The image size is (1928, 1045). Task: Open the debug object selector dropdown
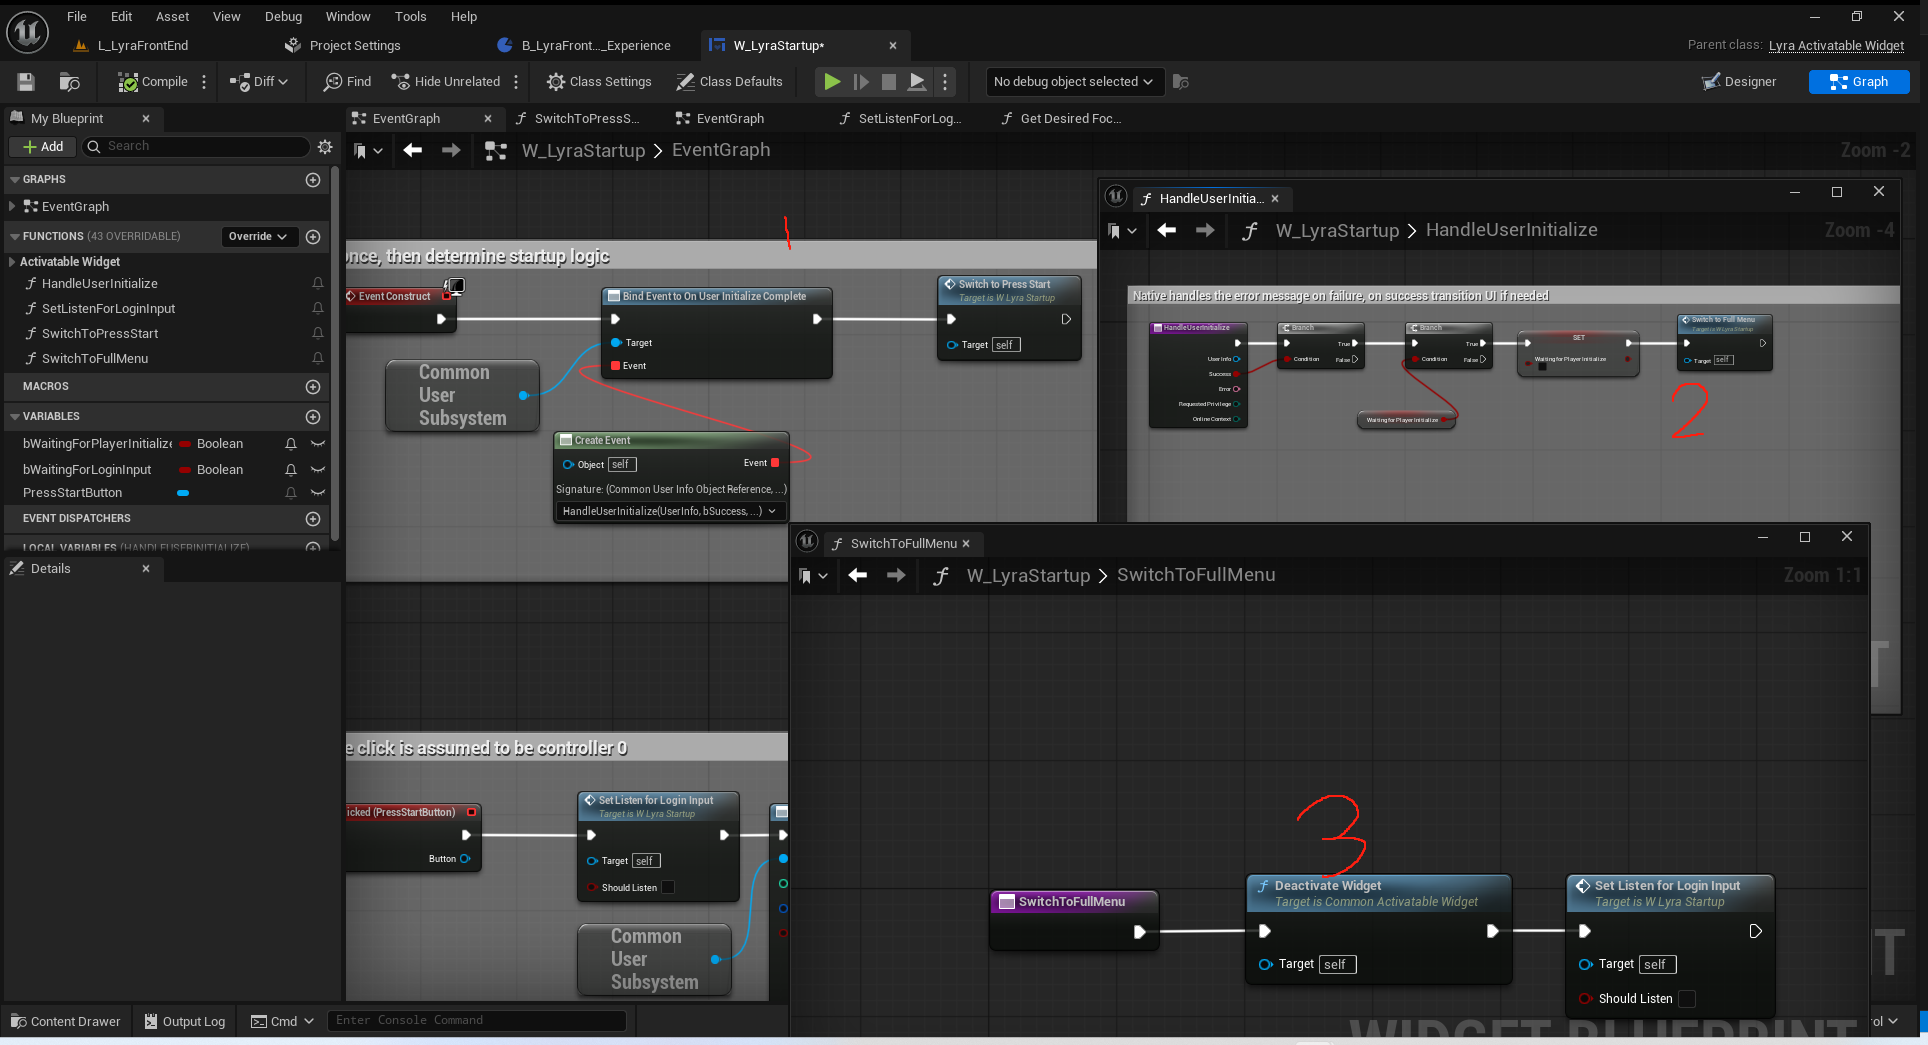pyautogui.click(x=1073, y=82)
